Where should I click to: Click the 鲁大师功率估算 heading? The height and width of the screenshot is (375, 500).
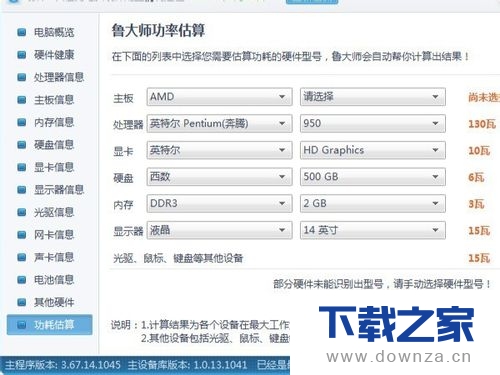click(158, 31)
